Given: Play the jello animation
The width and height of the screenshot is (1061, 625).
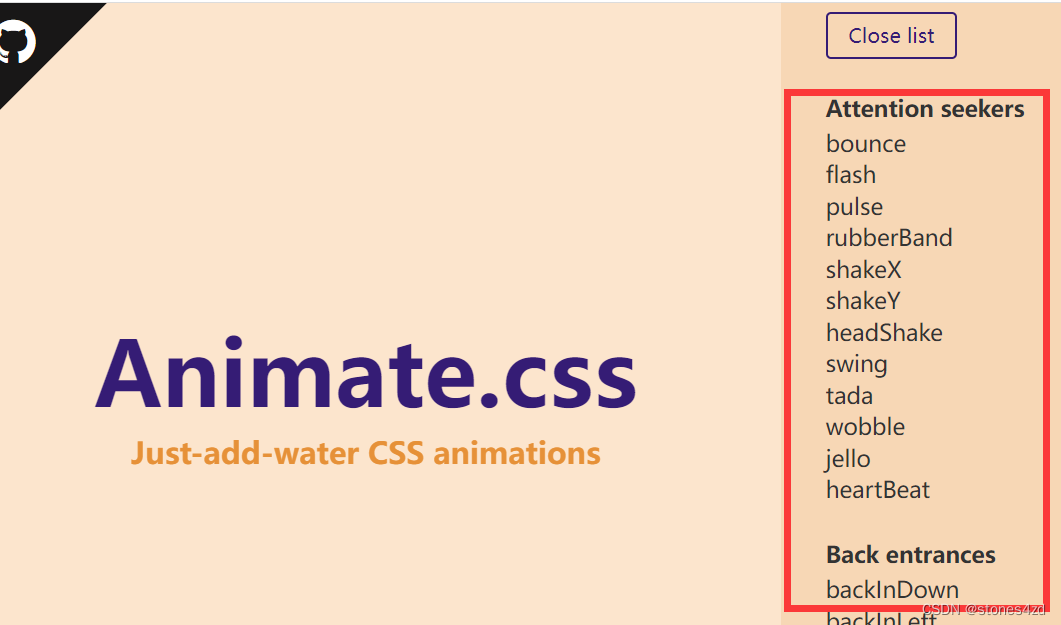Looking at the screenshot, I should coord(847,459).
